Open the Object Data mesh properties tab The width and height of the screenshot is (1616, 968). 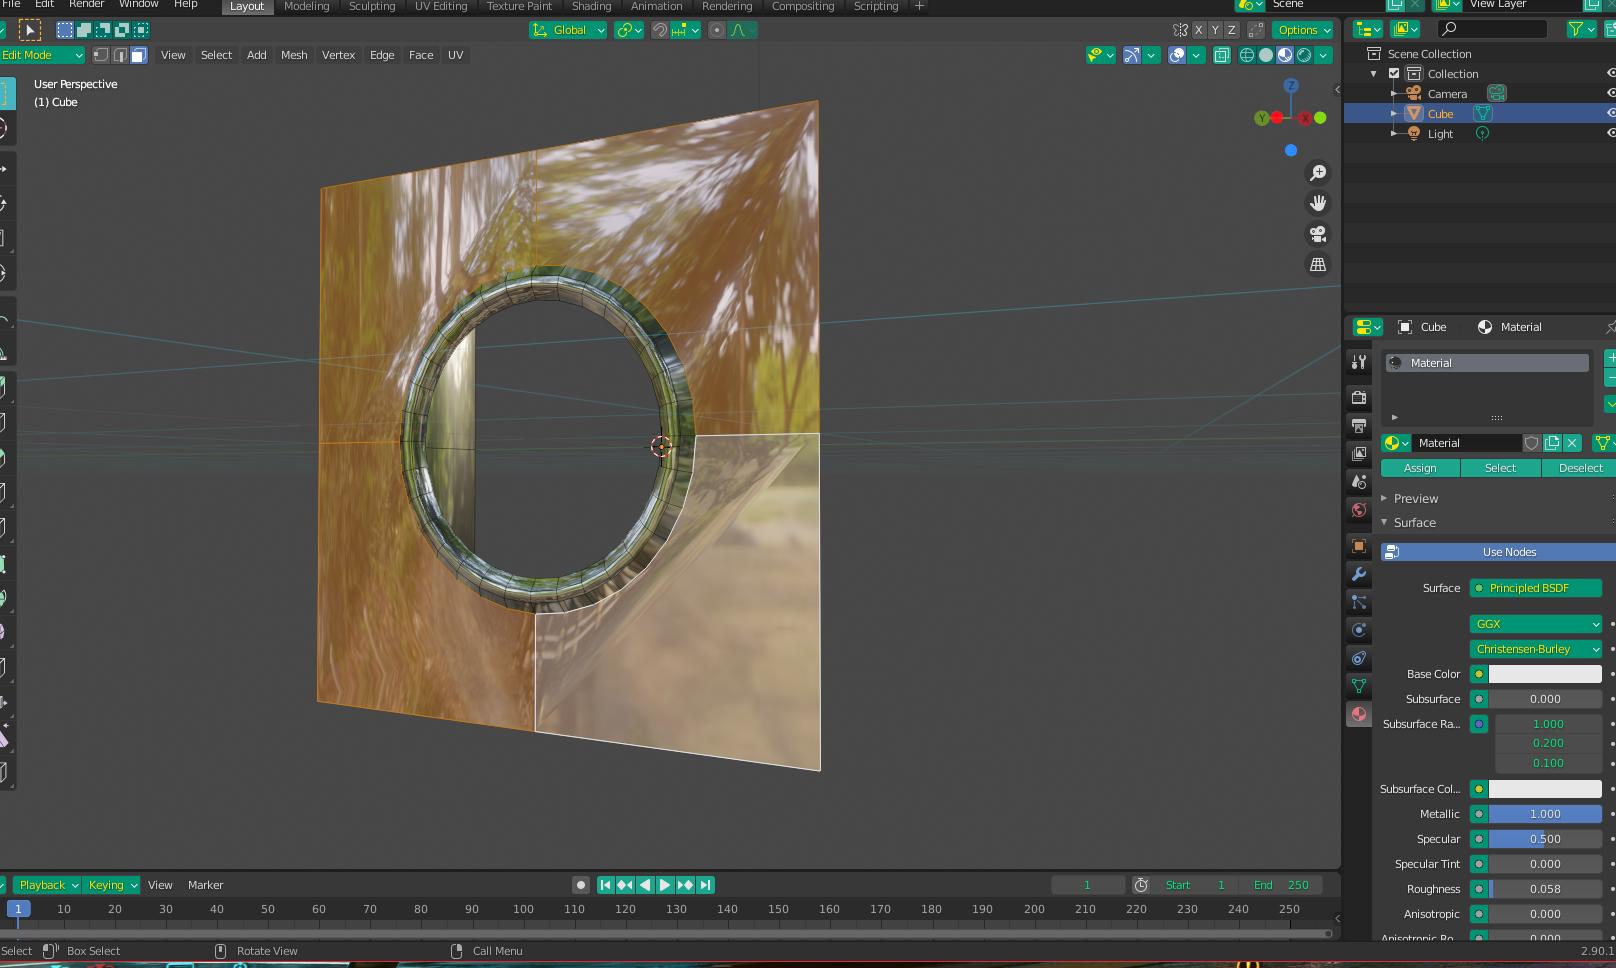coord(1358,686)
